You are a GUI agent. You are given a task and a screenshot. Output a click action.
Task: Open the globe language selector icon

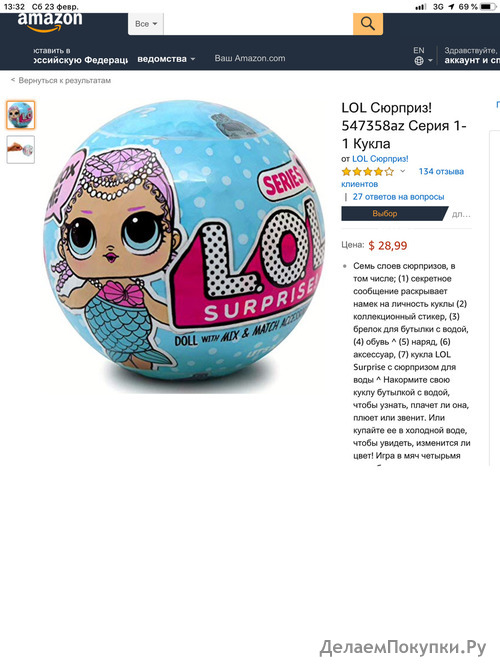[419, 61]
